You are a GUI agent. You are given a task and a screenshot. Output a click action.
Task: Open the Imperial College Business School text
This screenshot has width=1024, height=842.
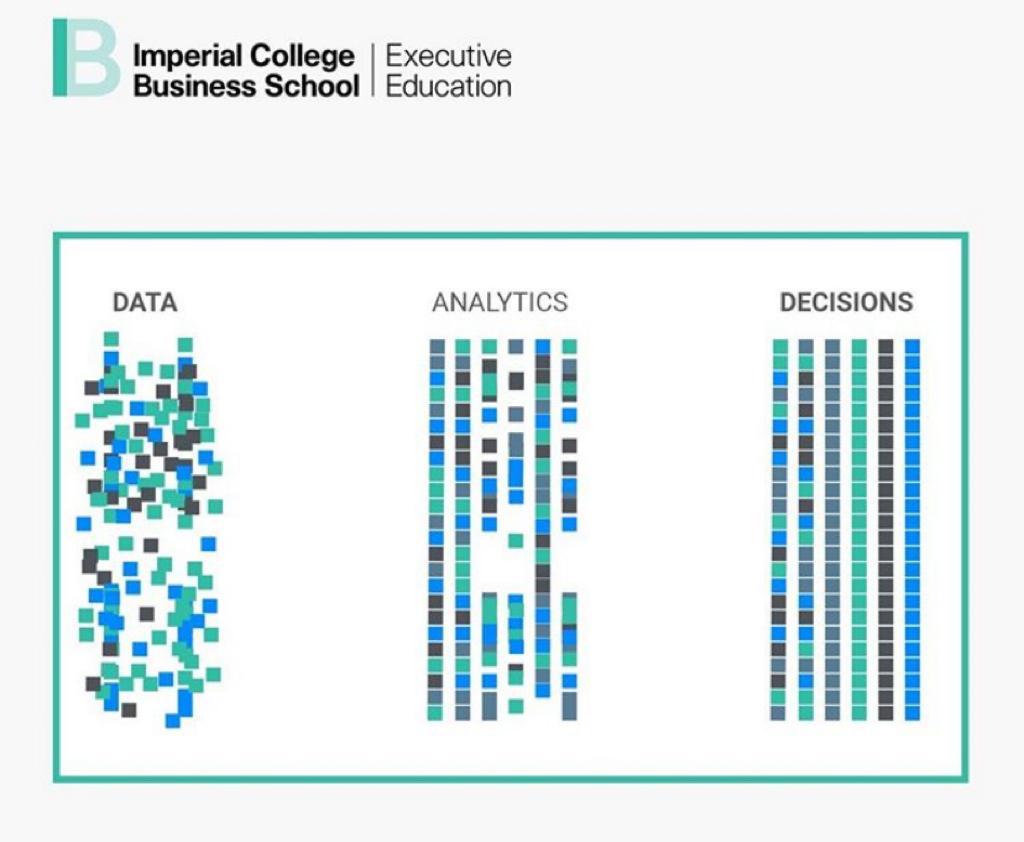(x=246, y=71)
